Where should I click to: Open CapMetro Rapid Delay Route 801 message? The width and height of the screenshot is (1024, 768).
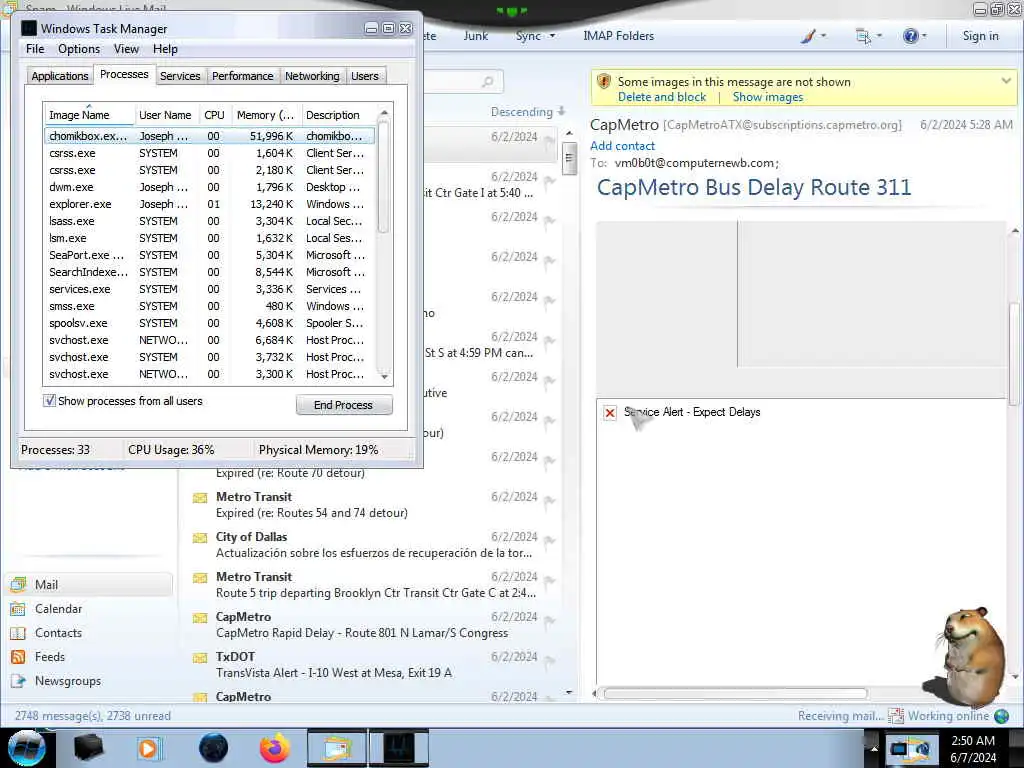pos(374,625)
